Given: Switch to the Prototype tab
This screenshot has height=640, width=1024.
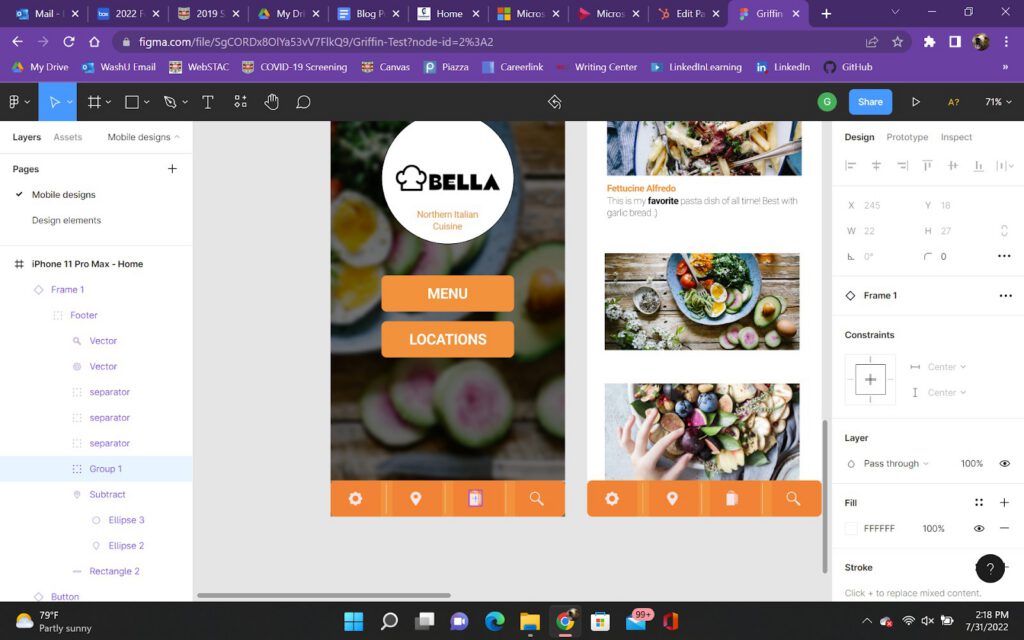Looking at the screenshot, I should (907, 137).
